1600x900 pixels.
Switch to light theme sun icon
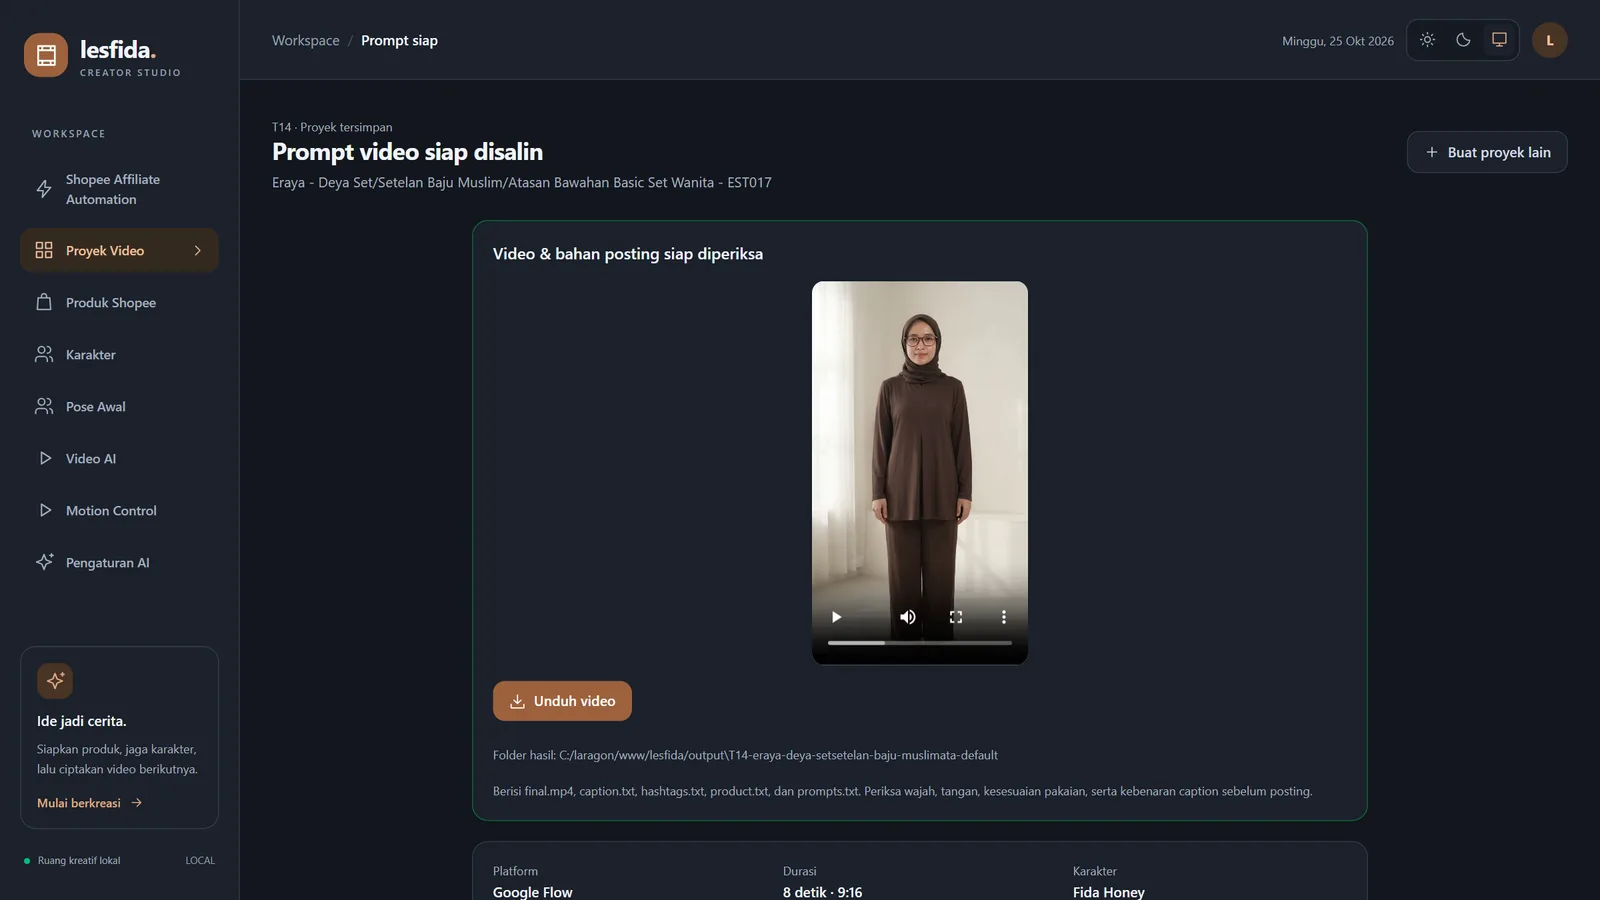(x=1428, y=40)
